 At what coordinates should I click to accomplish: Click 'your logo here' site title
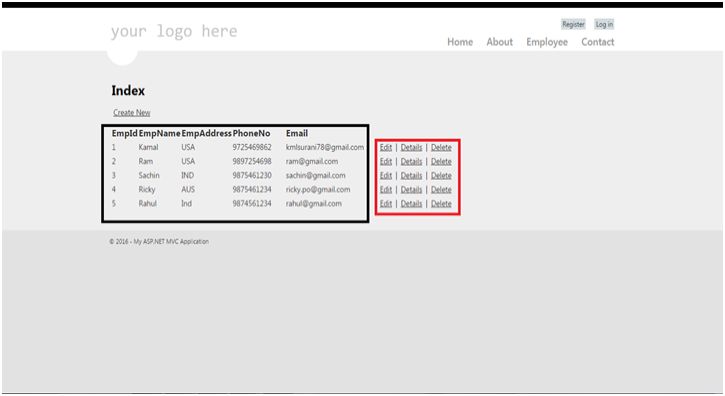click(174, 31)
